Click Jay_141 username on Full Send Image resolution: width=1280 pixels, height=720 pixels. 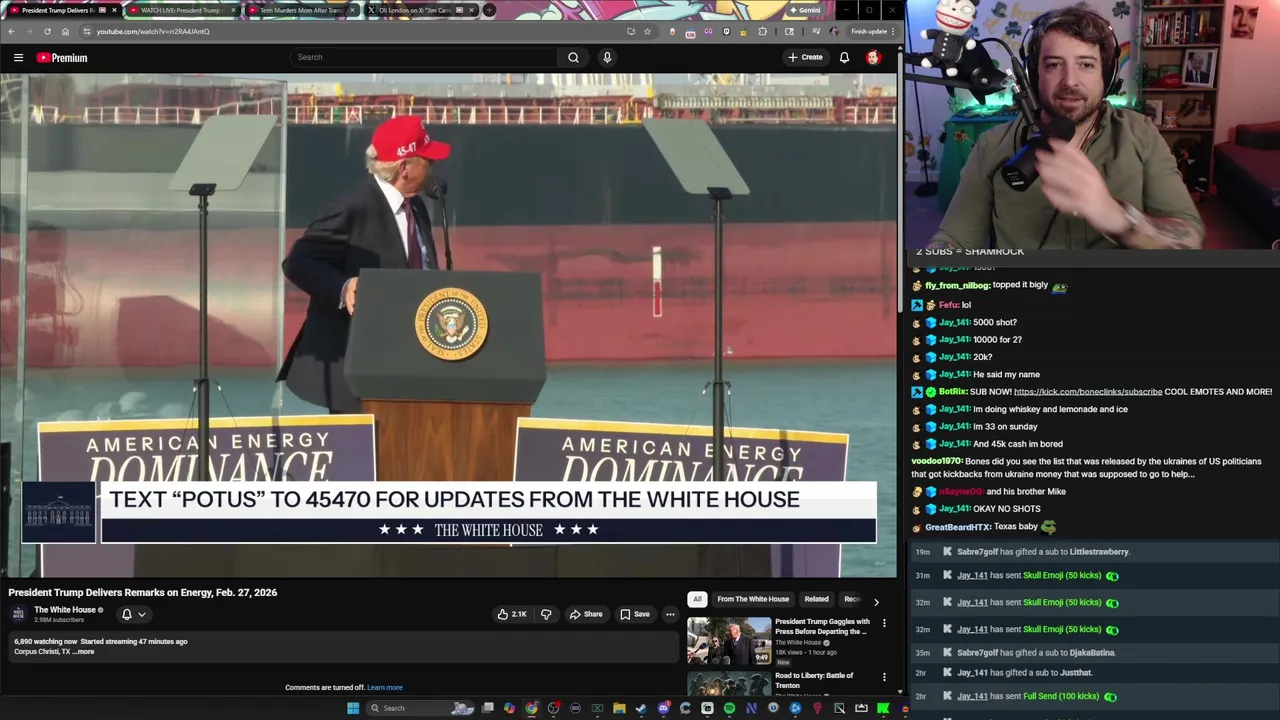point(972,696)
